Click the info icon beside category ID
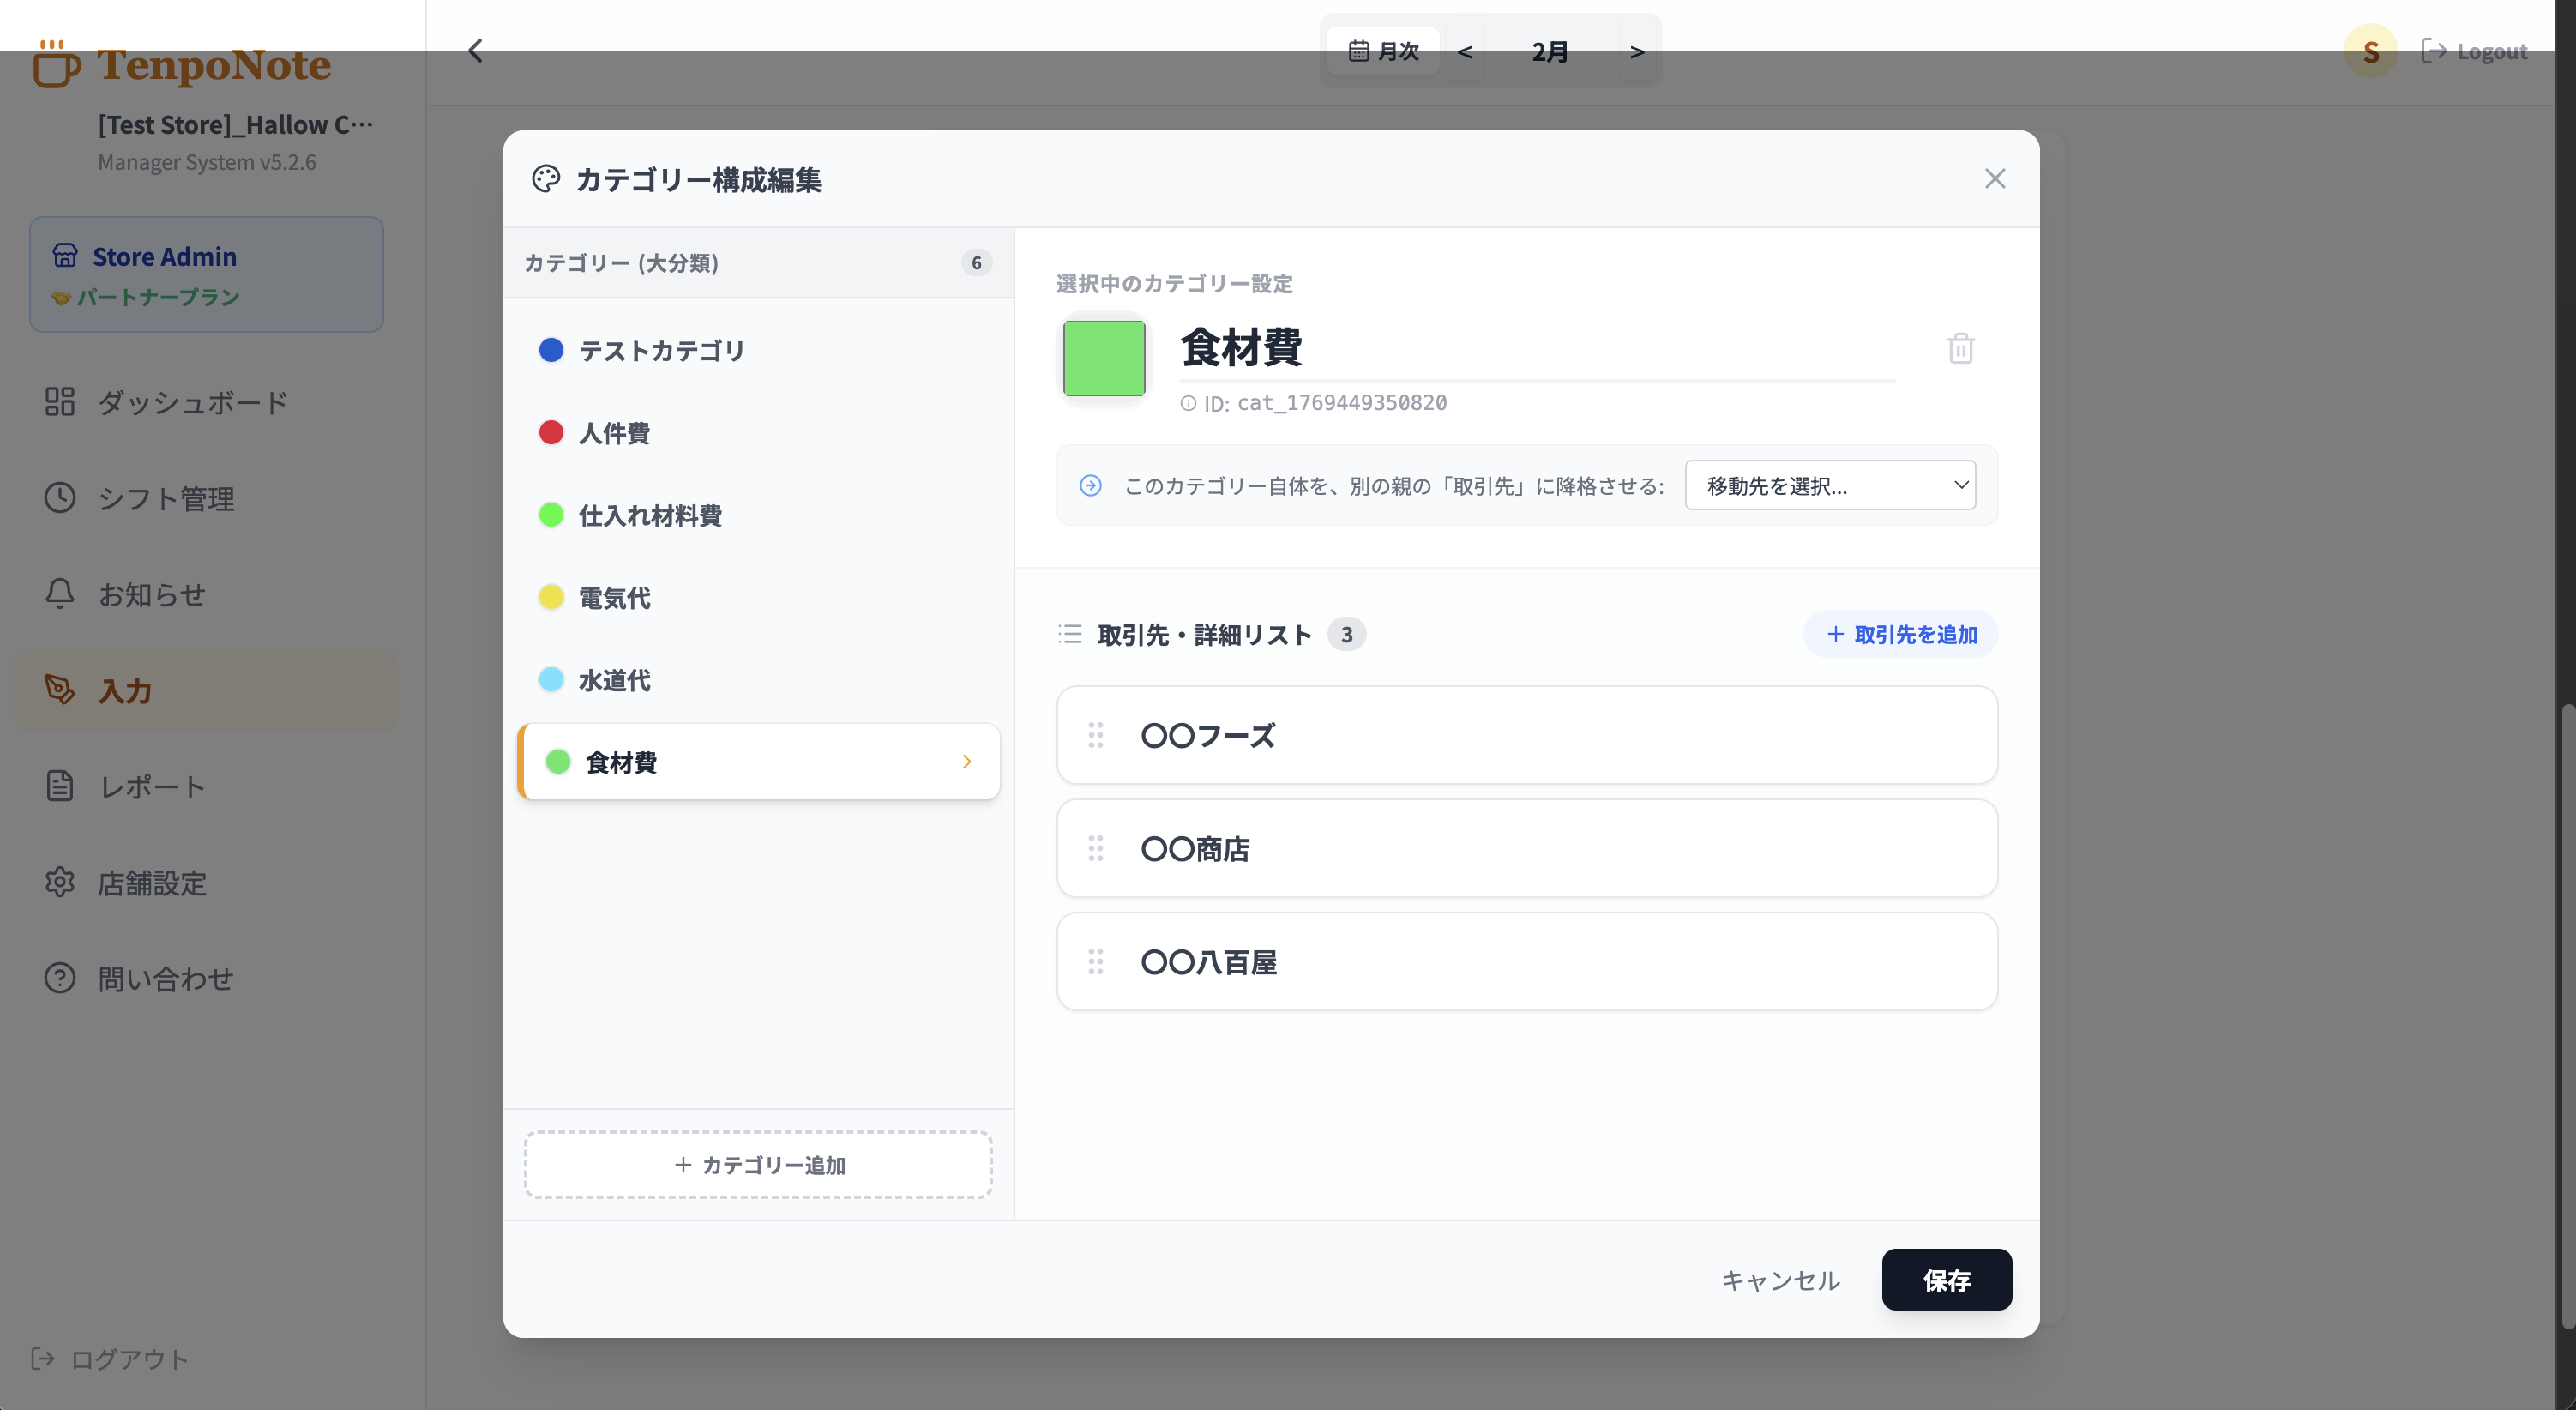The image size is (2576, 1410). (x=1188, y=403)
